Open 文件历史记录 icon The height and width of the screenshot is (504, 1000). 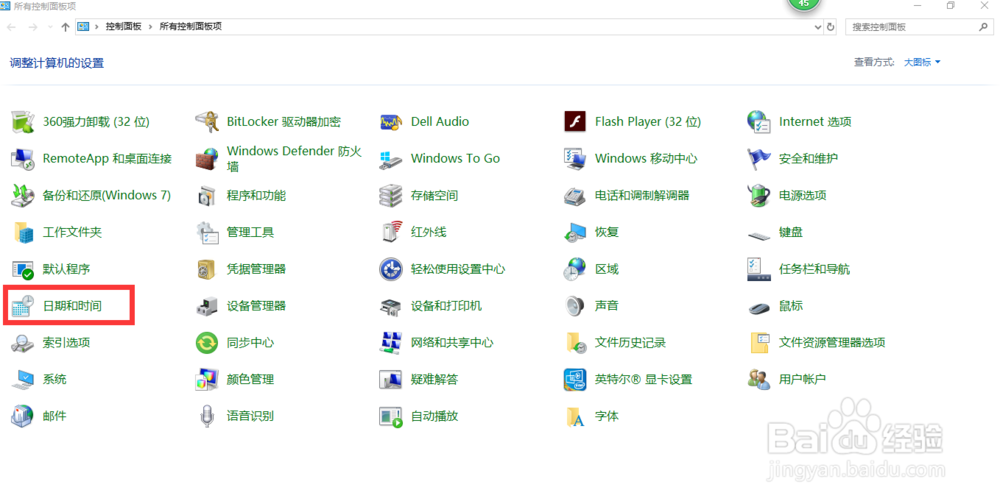[575, 343]
